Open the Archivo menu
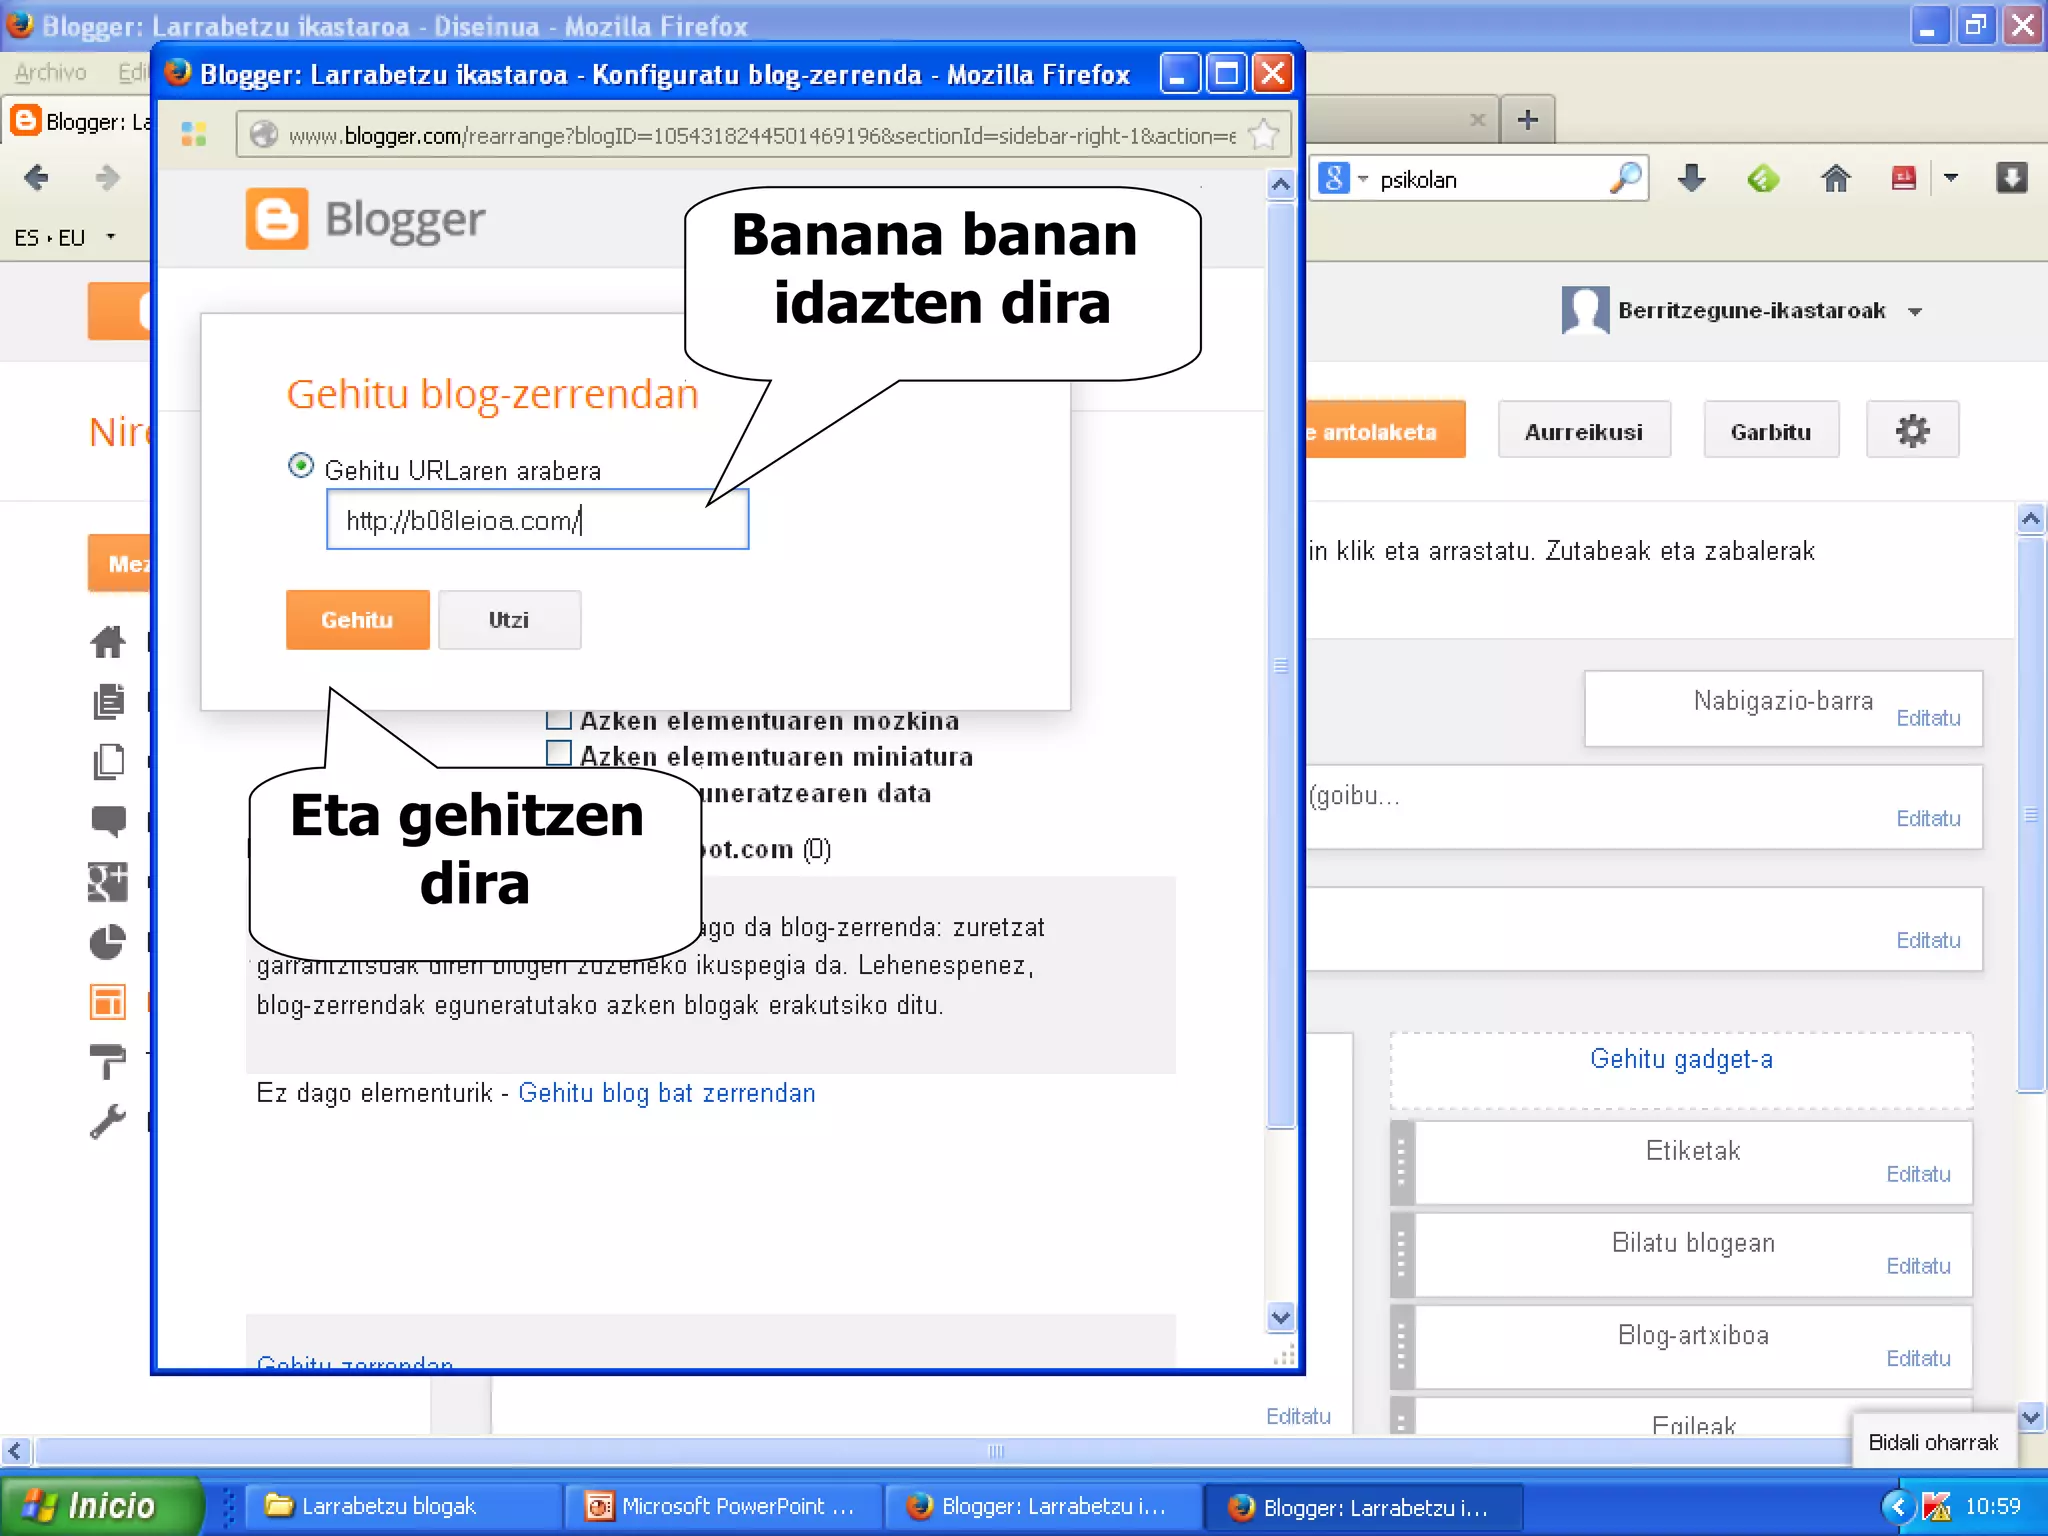The image size is (2048, 1536). 51,72
